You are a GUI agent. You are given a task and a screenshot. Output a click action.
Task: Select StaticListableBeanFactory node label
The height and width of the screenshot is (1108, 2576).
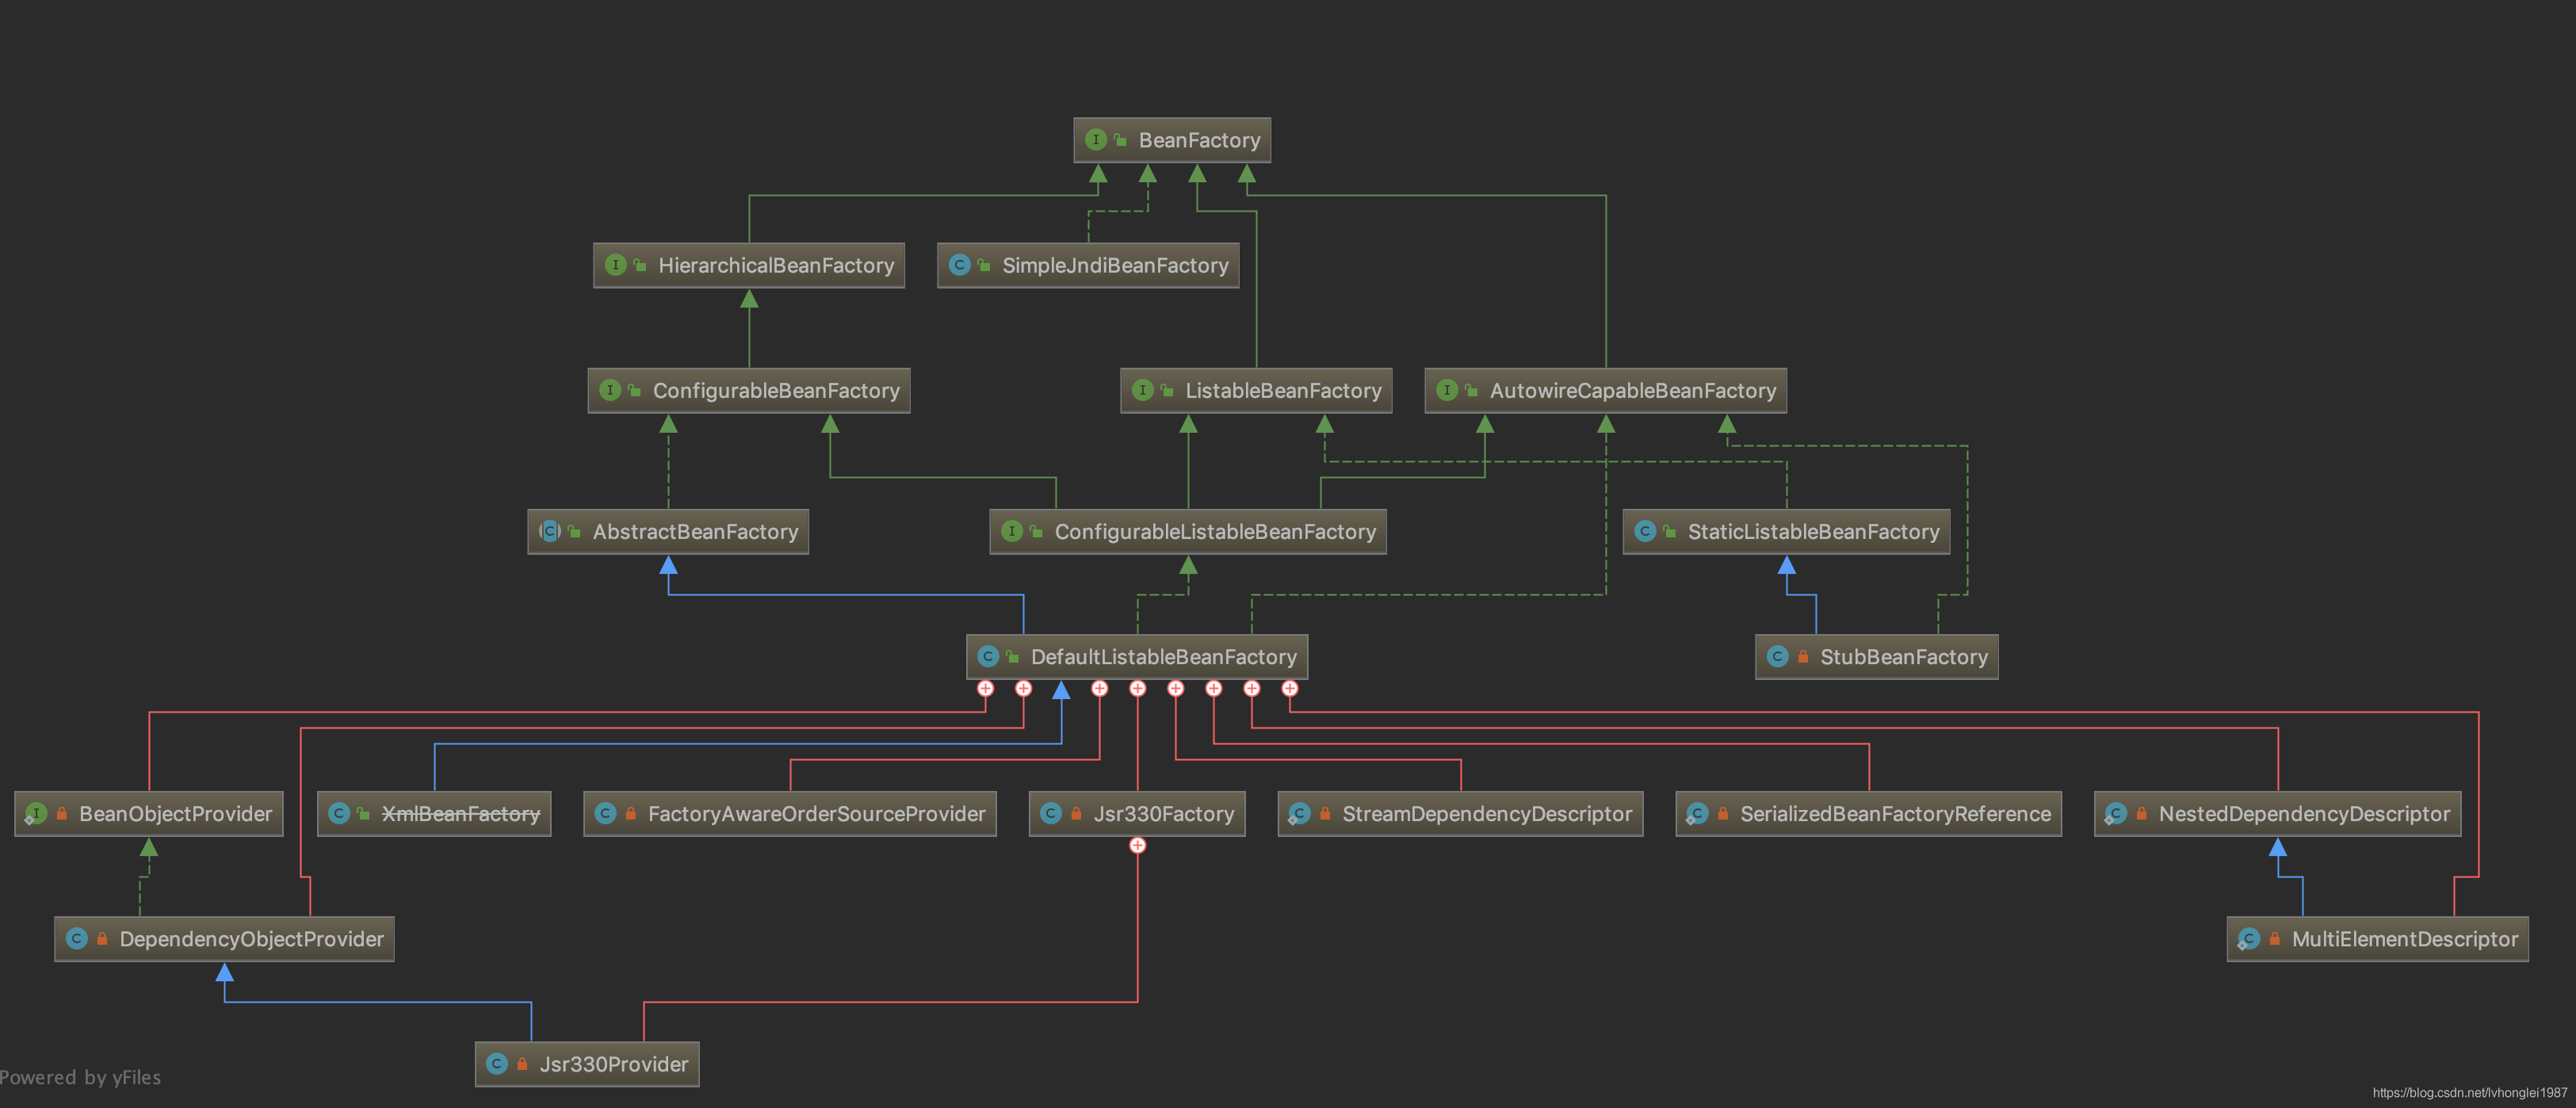(1813, 532)
